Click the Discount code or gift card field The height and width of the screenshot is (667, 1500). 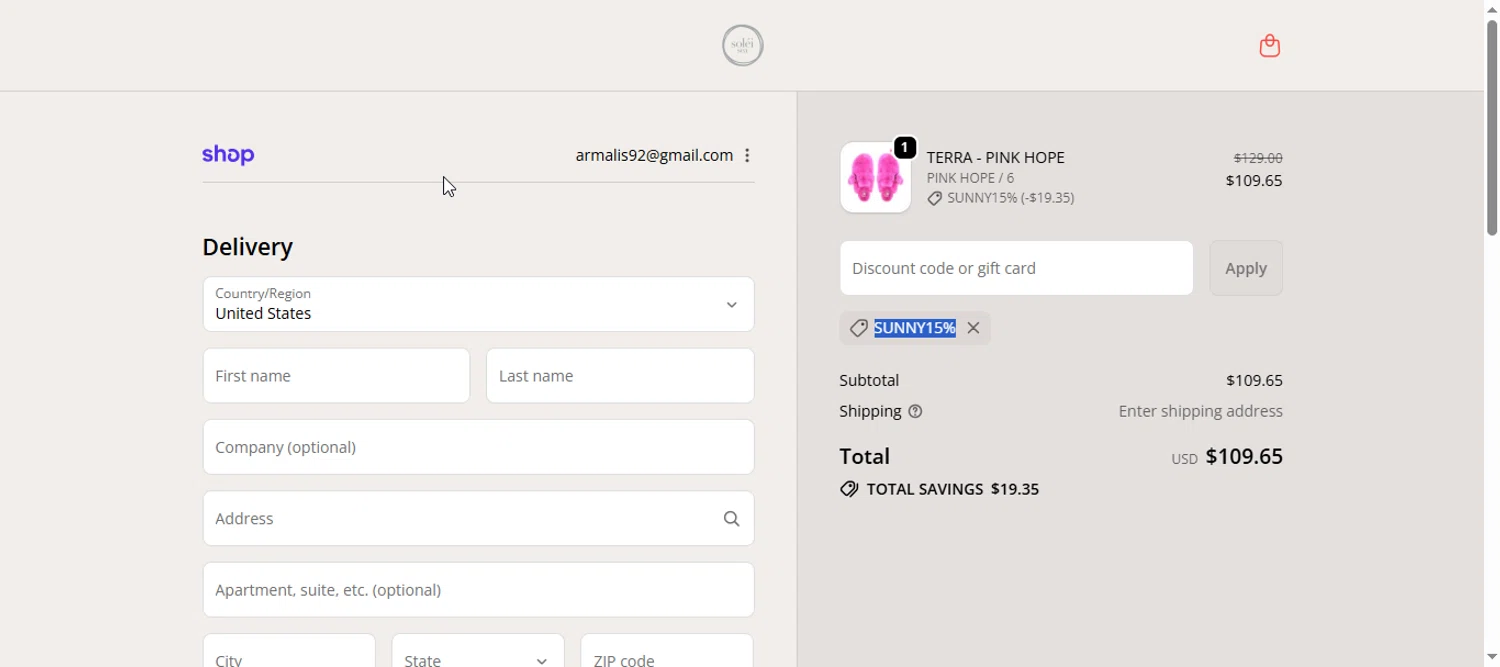tap(1016, 268)
